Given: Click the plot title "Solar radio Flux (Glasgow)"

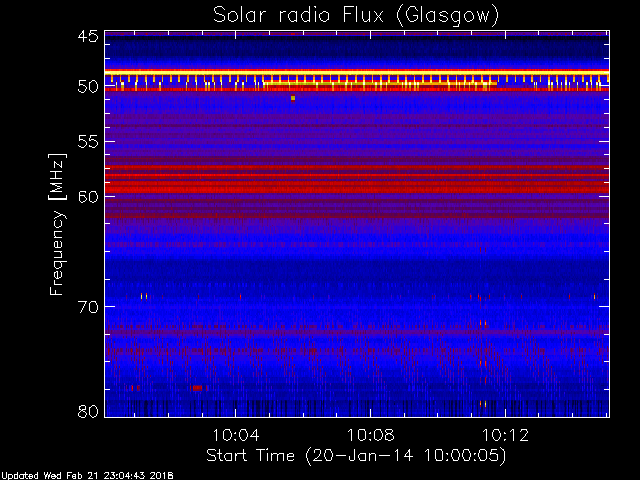Looking at the screenshot, I should coord(356,16).
